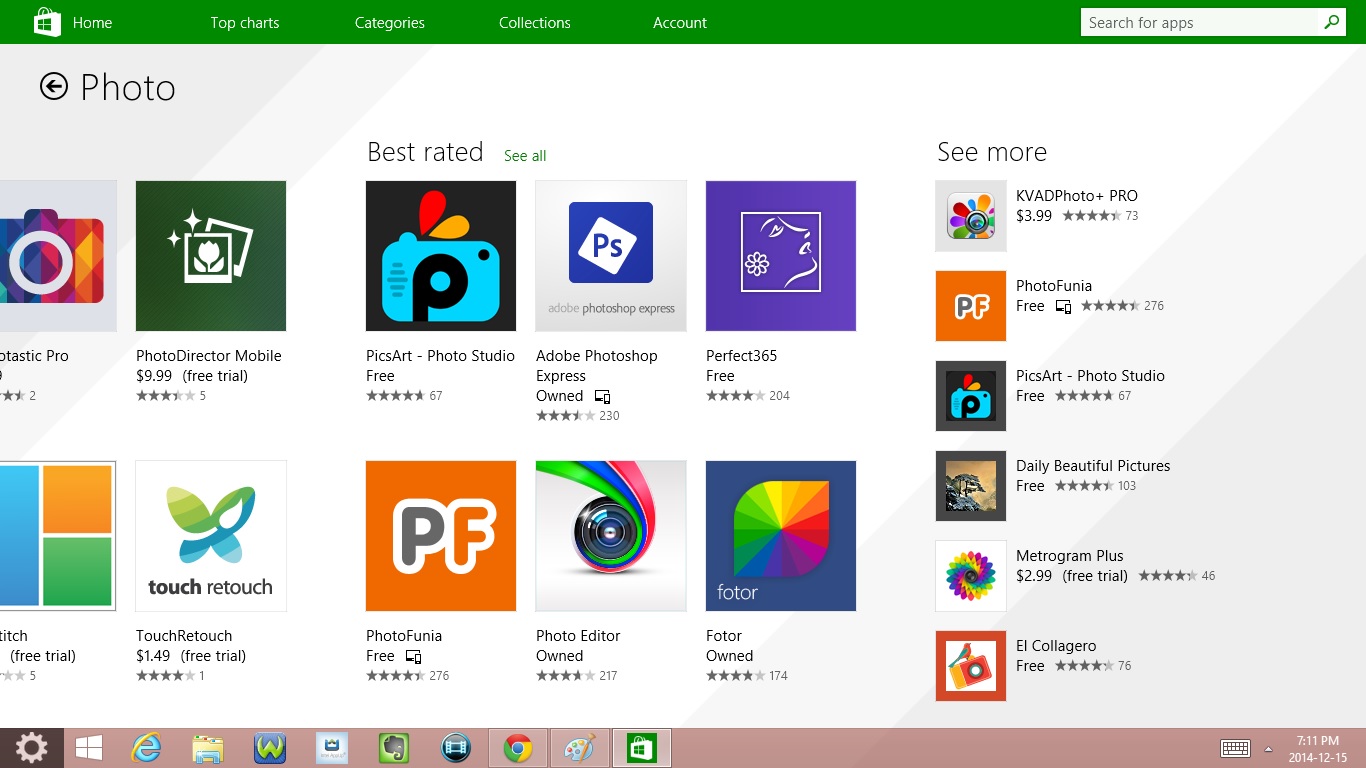Open the Fotor app tile
The image size is (1366, 768).
coord(781,536)
